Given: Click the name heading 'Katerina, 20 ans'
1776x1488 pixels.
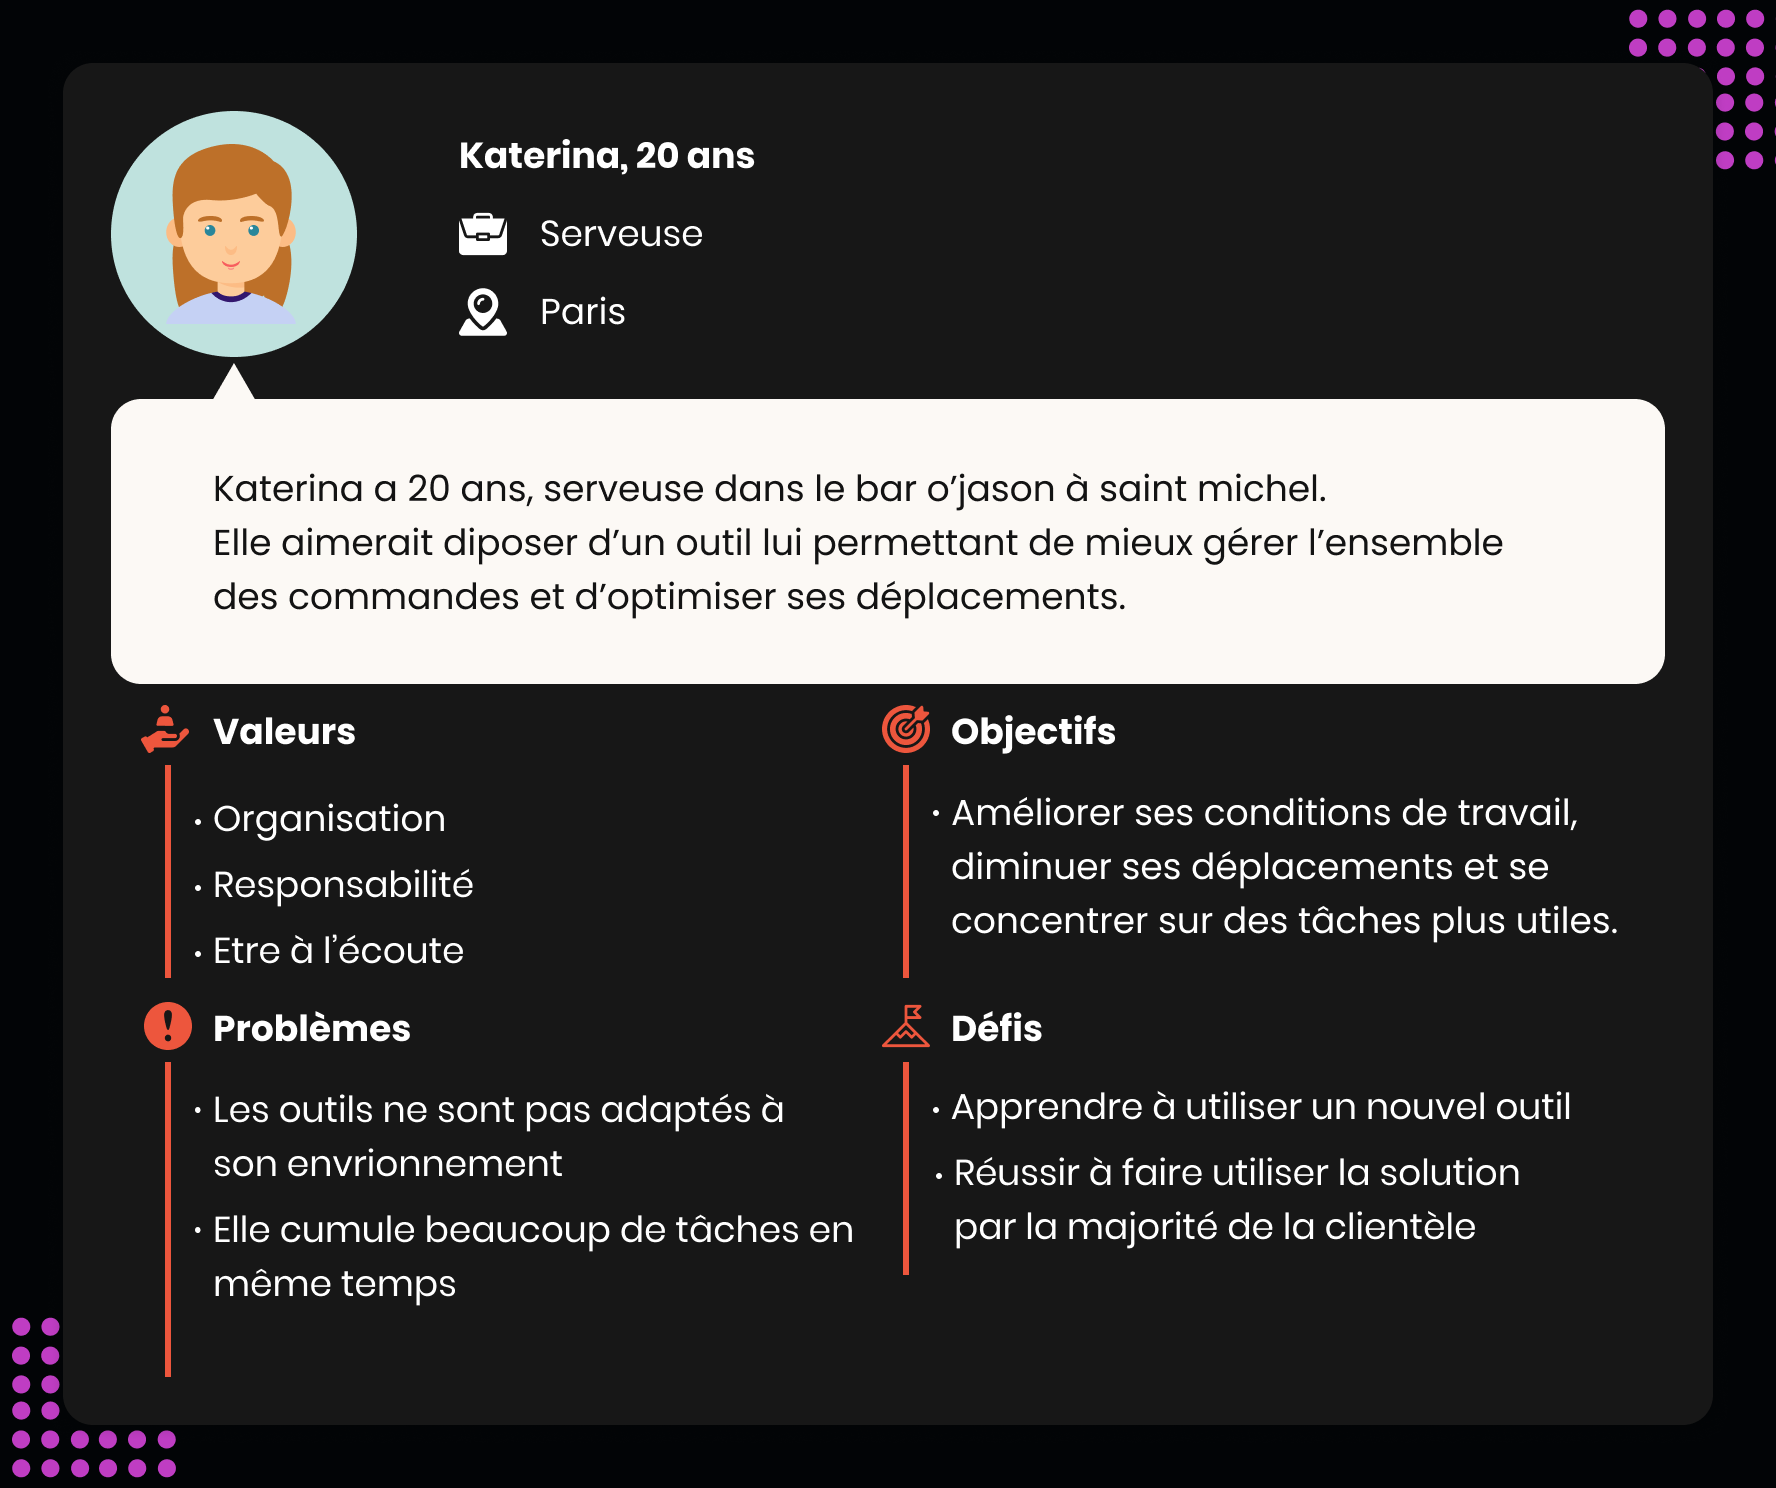Looking at the screenshot, I should (606, 156).
